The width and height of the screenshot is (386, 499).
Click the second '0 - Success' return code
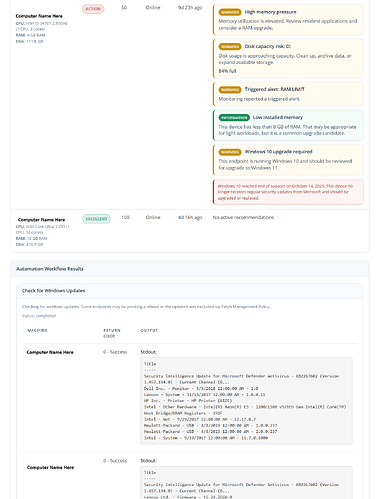point(115,461)
